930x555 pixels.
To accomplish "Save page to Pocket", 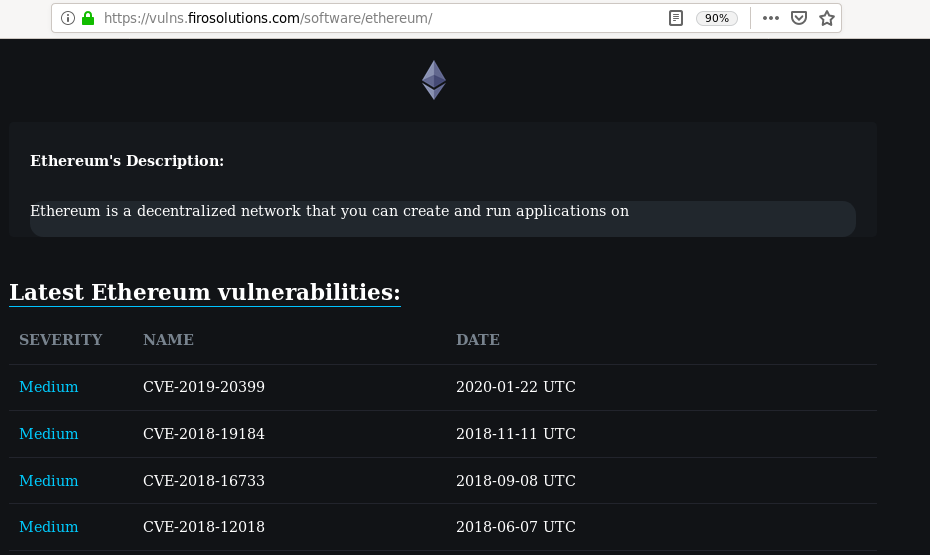I will pos(799,18).
